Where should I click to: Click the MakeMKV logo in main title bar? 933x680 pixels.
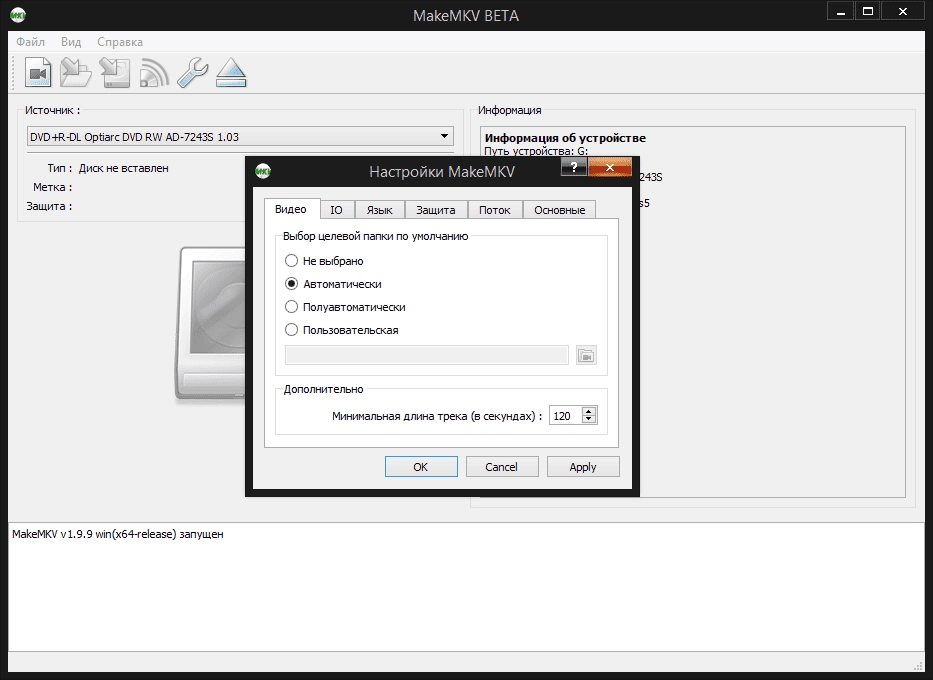[x=18, y=15]
